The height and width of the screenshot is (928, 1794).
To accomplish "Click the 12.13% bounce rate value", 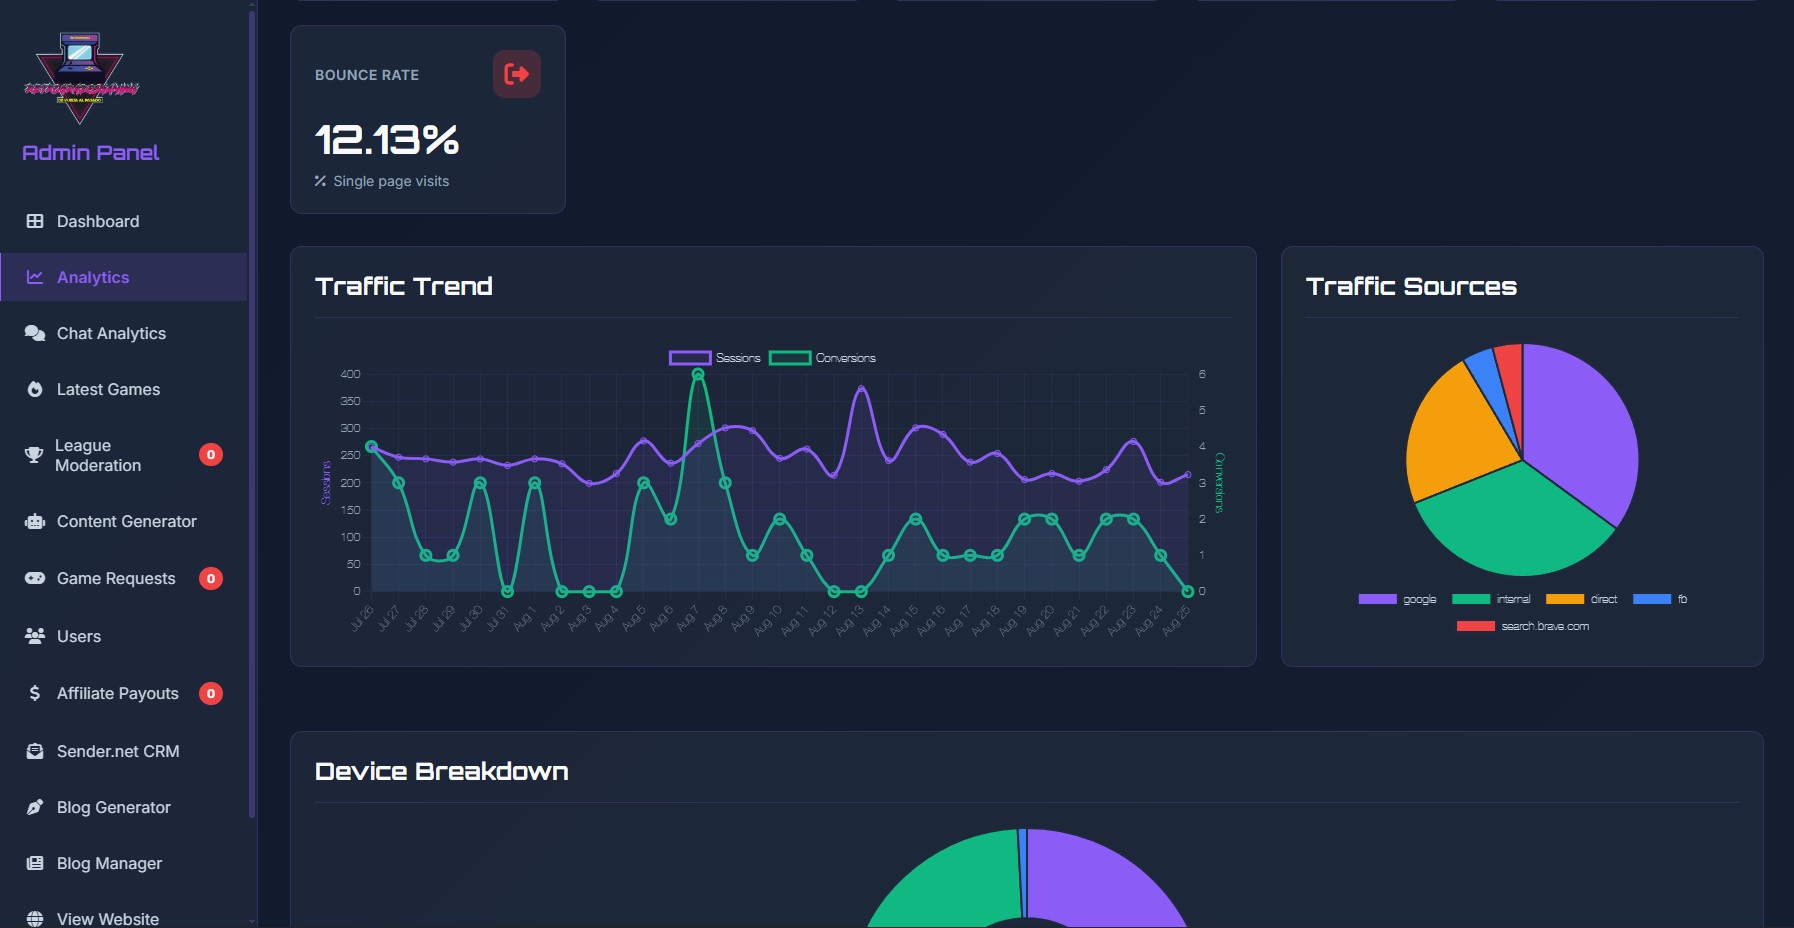I will tap(387, 140).
